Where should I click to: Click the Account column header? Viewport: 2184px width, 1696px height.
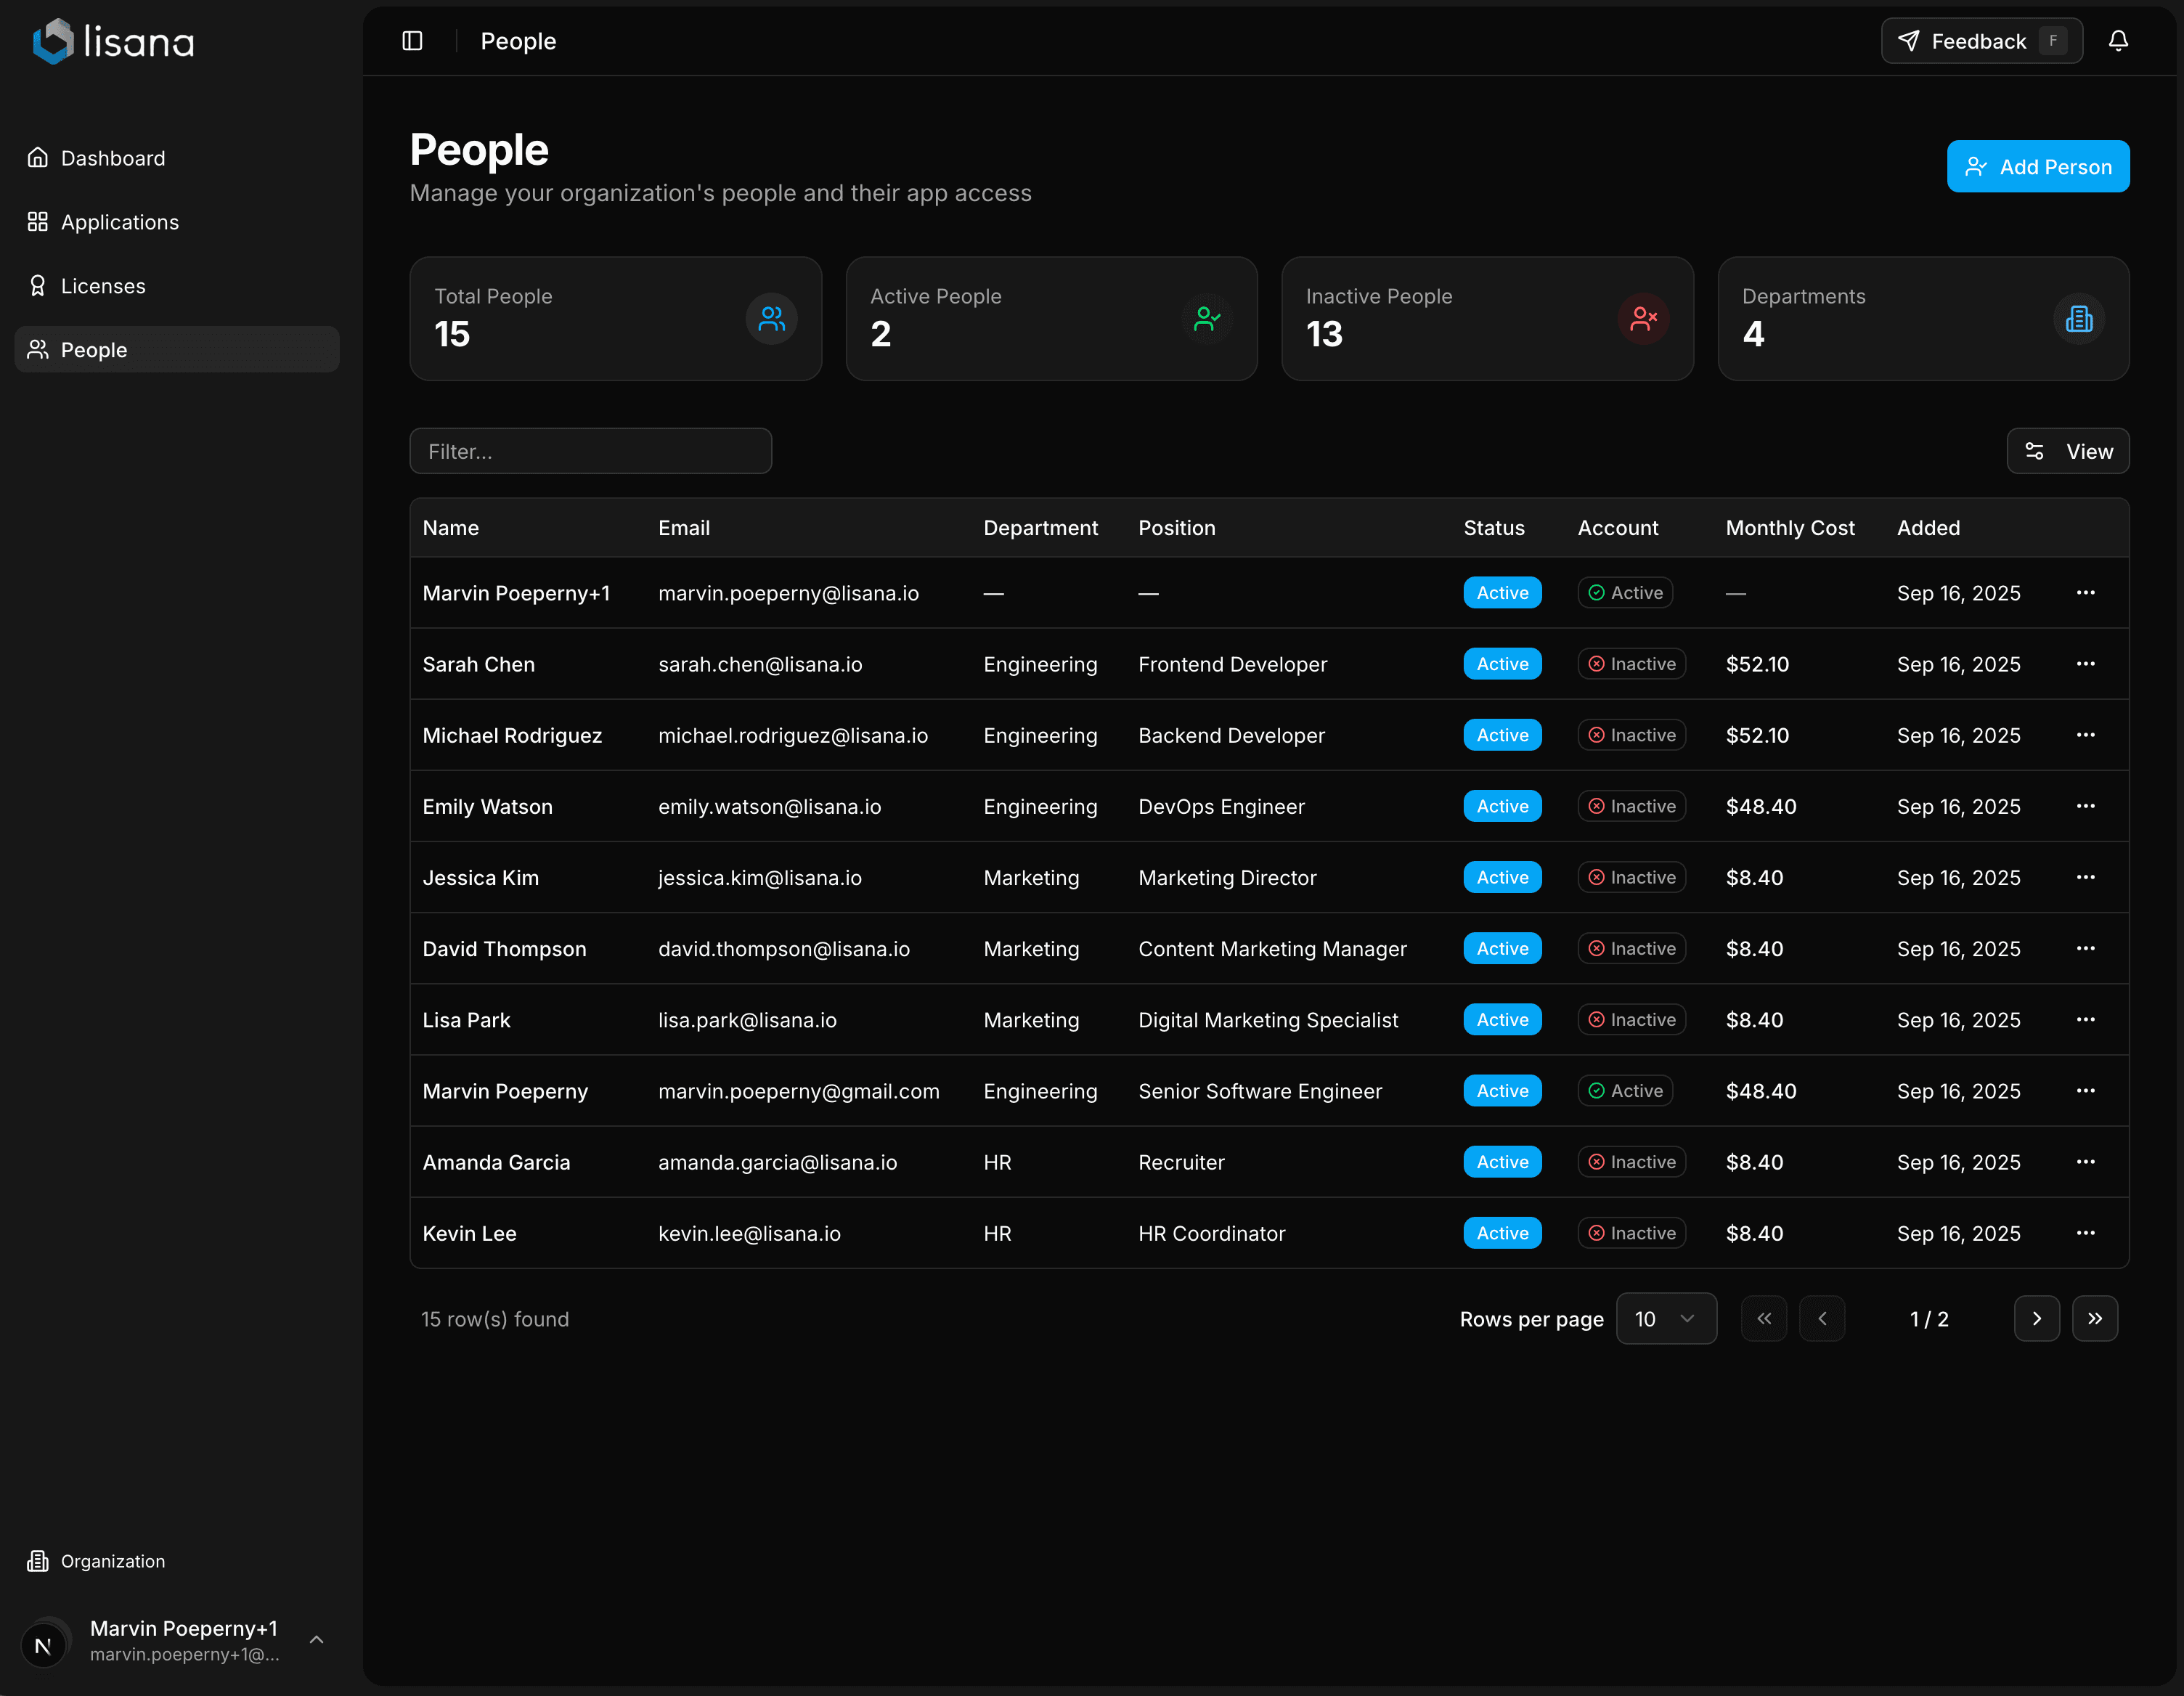coord(1618,528)
